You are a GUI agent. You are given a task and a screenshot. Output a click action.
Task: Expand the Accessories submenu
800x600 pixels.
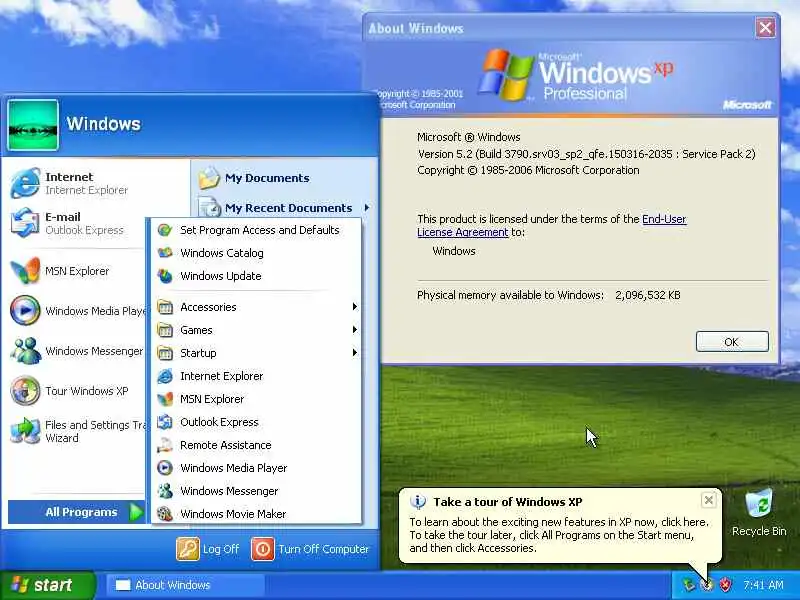point(257,307)
